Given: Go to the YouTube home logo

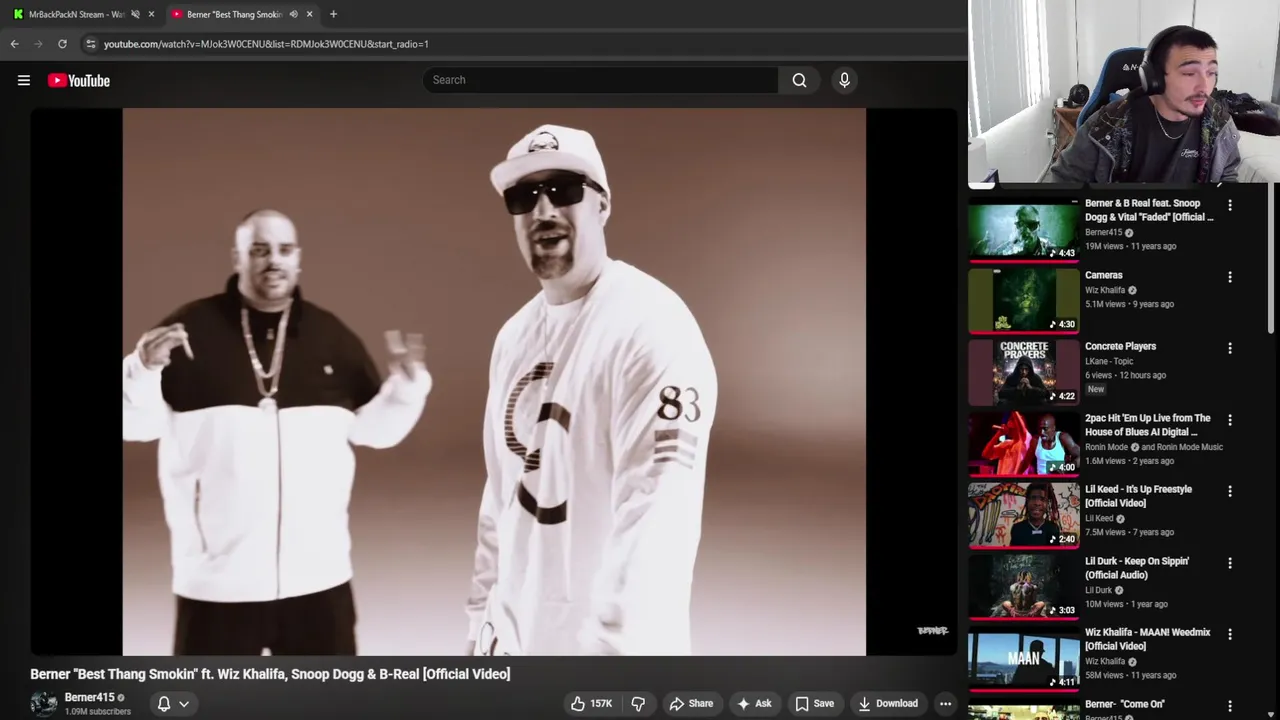Looking at the screenshot, I should (x=79, y=80).
